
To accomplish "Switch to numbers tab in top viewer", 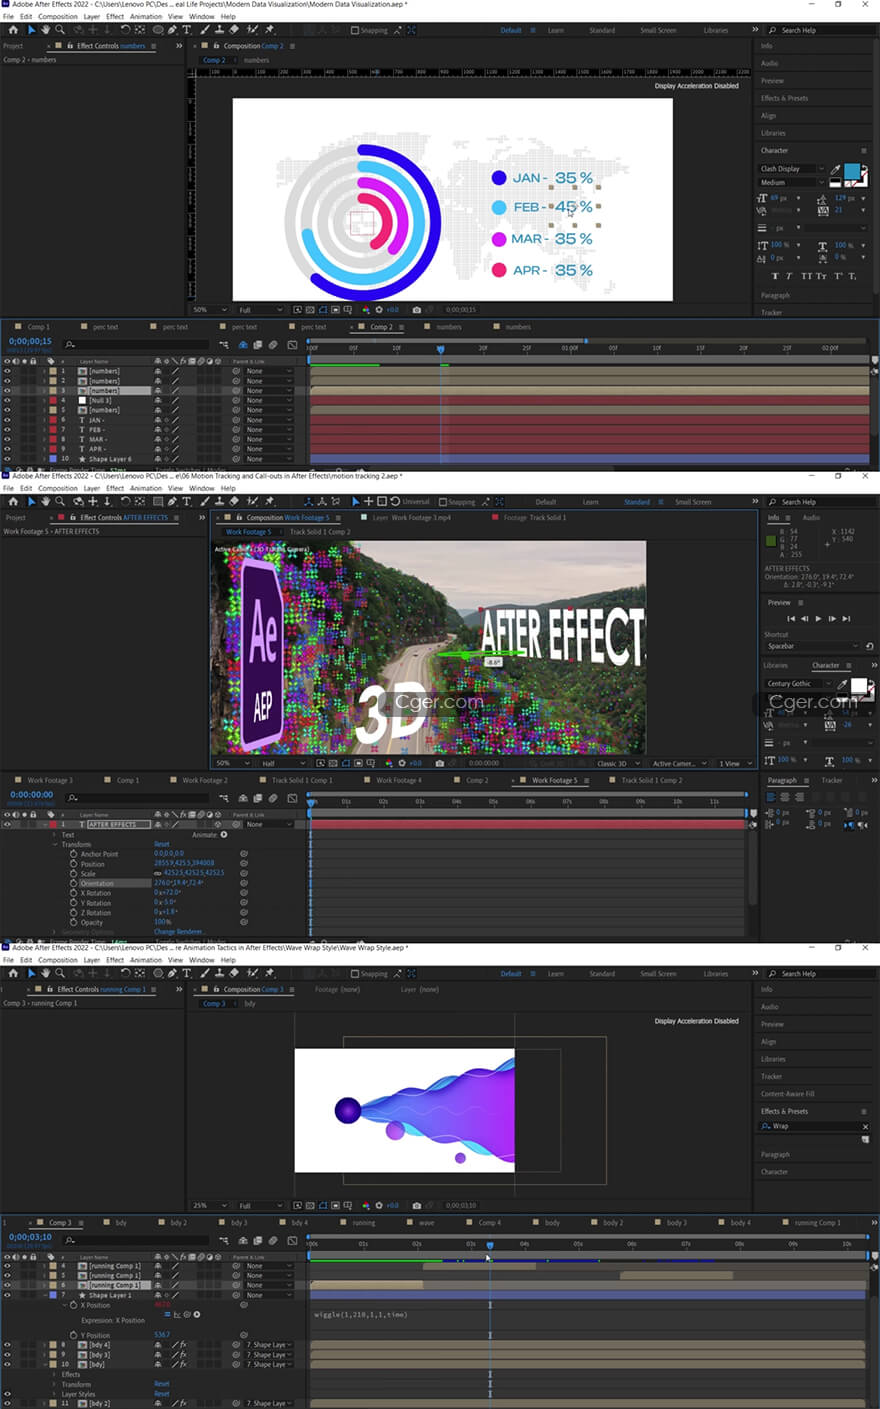I will point(257,60).
